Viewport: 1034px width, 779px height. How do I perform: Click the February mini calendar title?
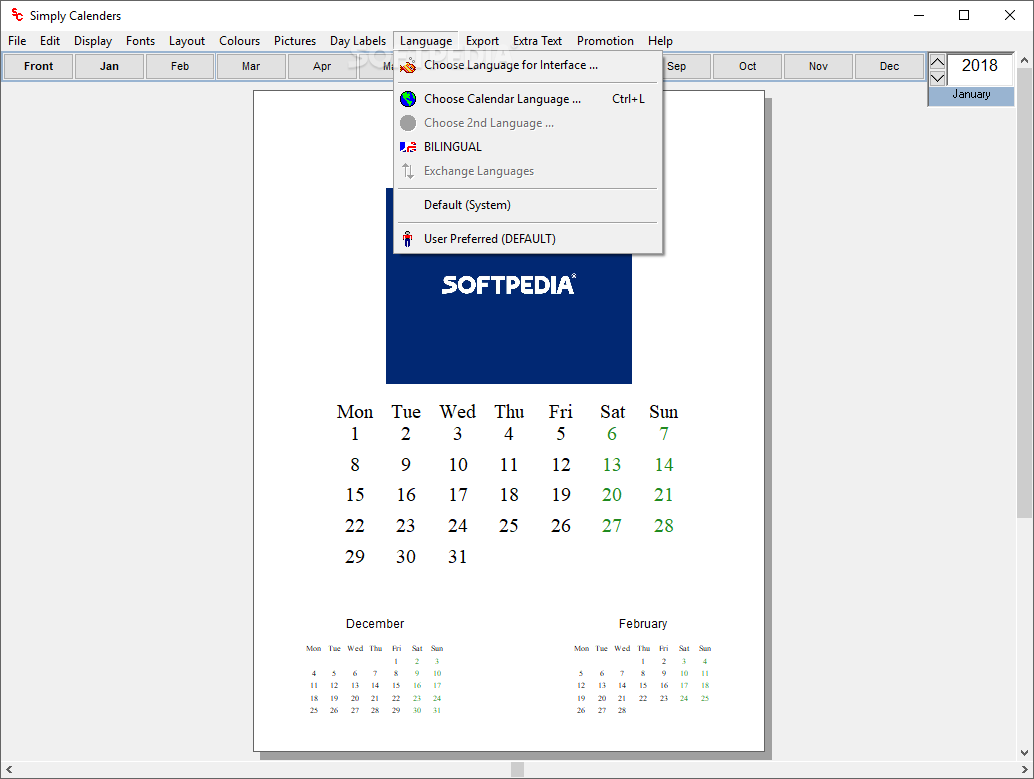pyautogui.click(x=643, y=623)
